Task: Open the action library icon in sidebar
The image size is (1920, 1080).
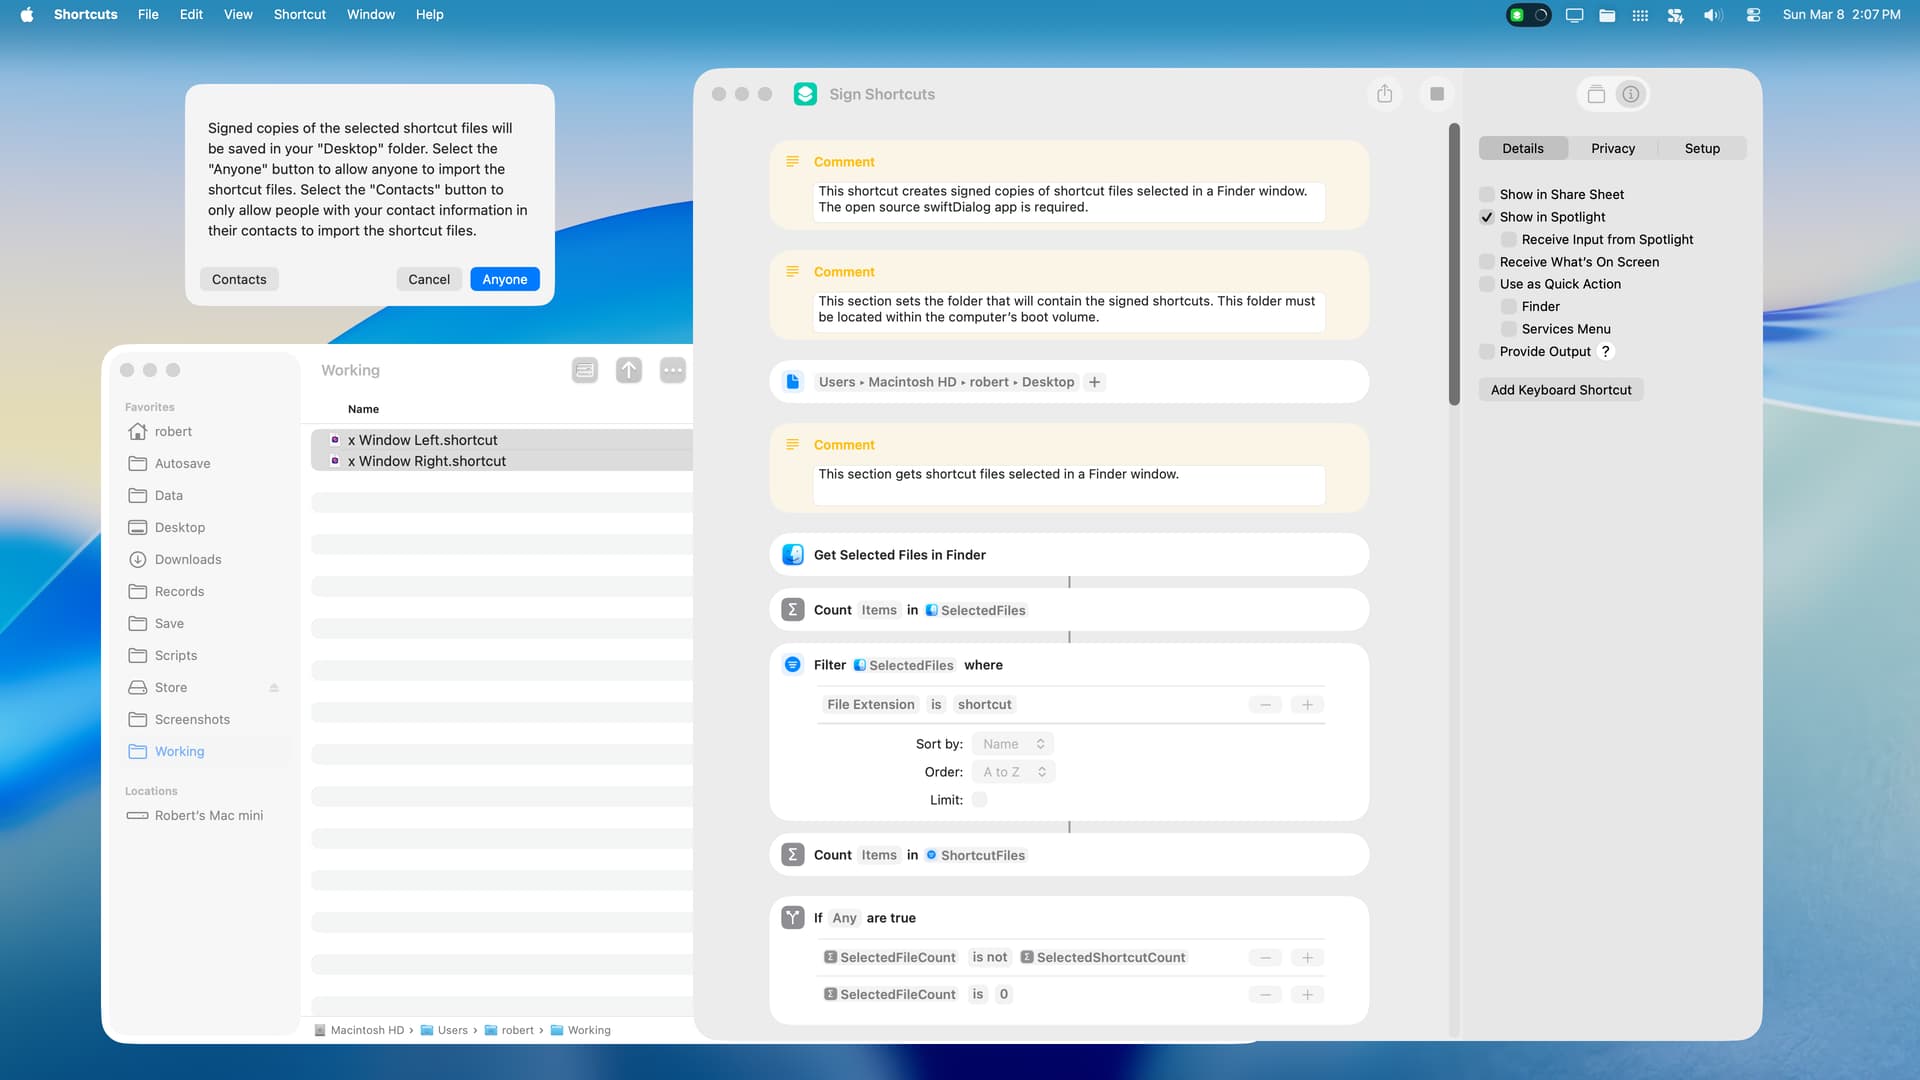Action: click(x=1596, y=94)
